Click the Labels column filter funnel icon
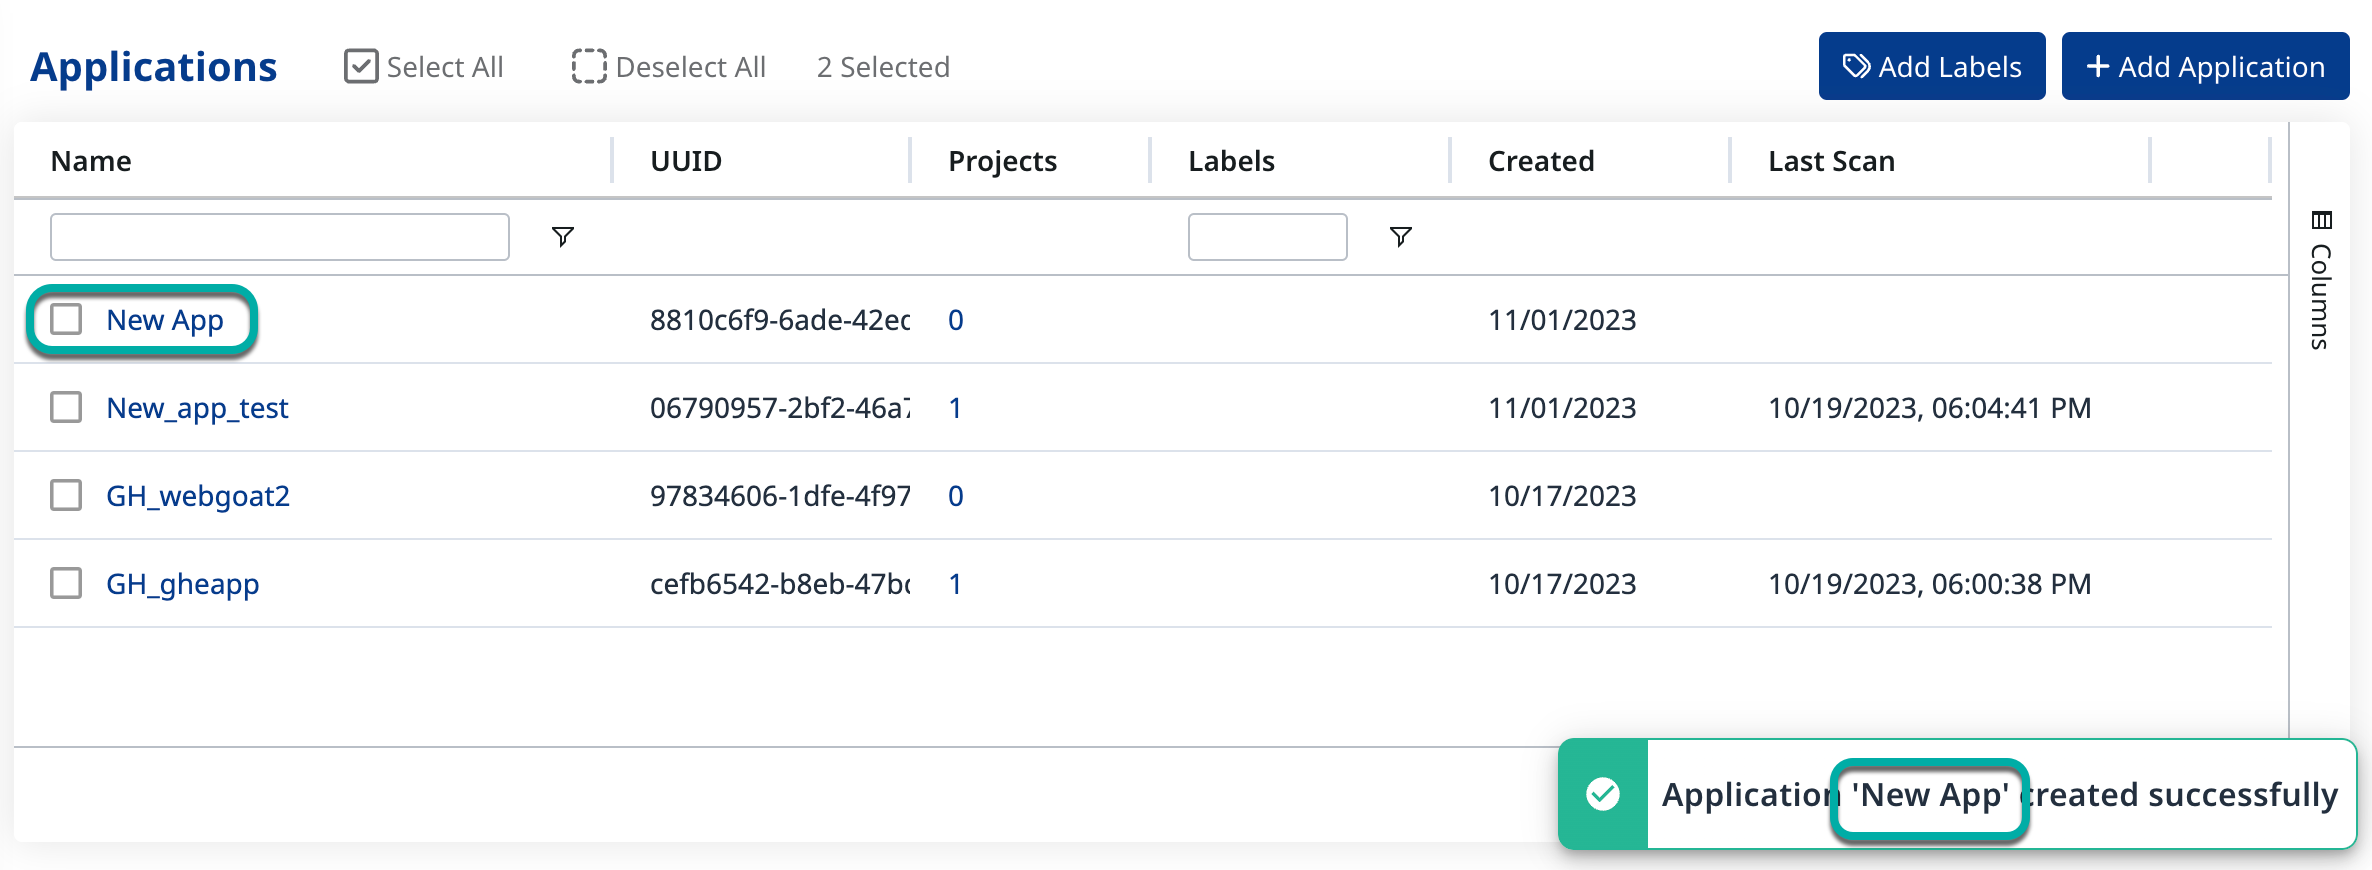Screen dimensions: 2372x870 [1400, 237]
